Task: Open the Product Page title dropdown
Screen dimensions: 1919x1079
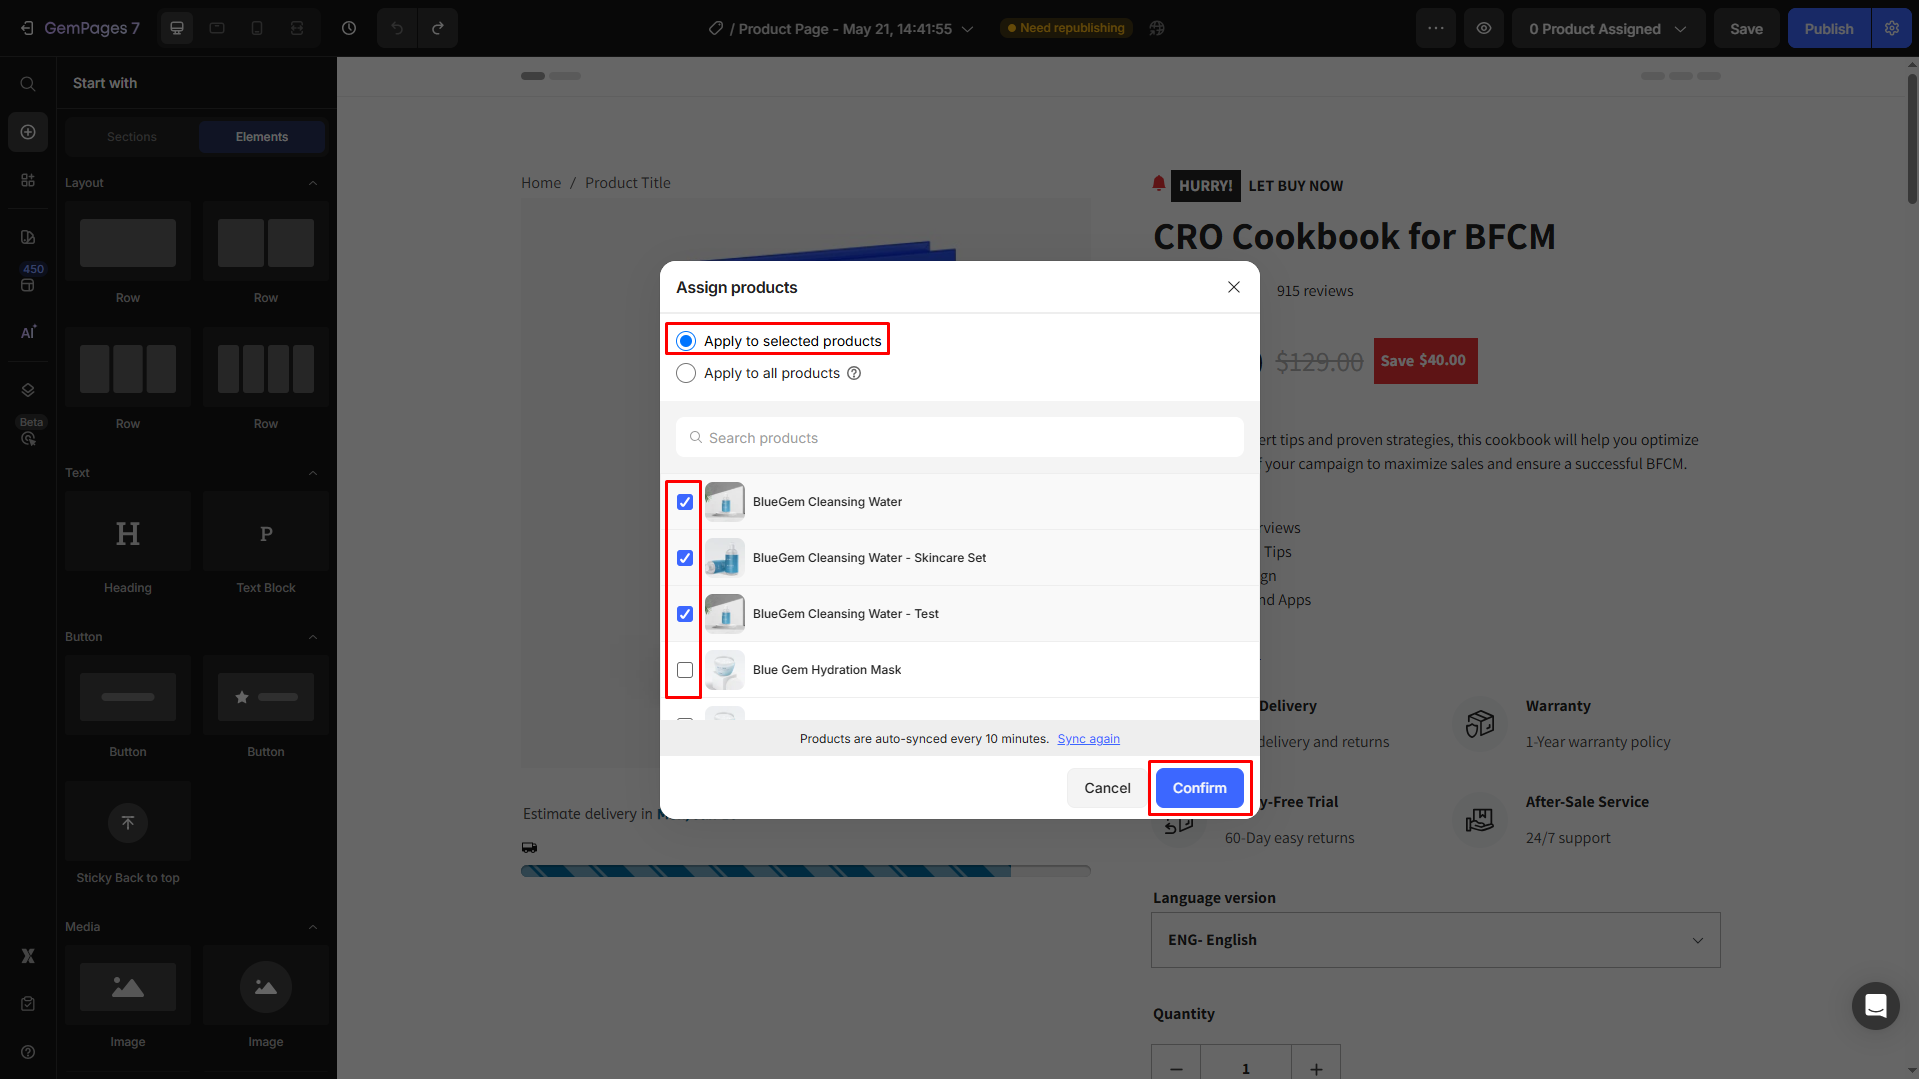Action: (x=966, y=29)
